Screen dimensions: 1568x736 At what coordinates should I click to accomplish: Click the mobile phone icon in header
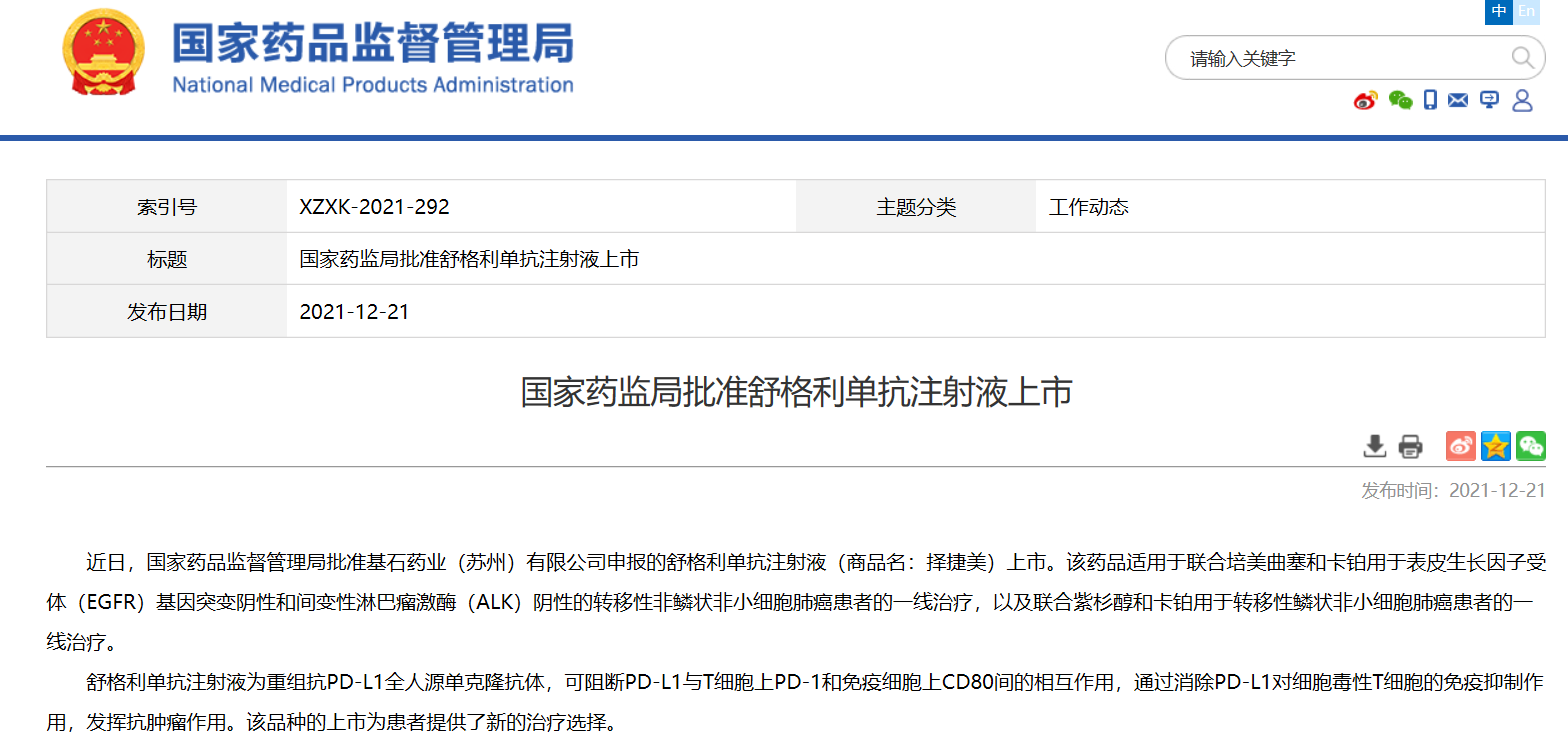pos(1430,100)
